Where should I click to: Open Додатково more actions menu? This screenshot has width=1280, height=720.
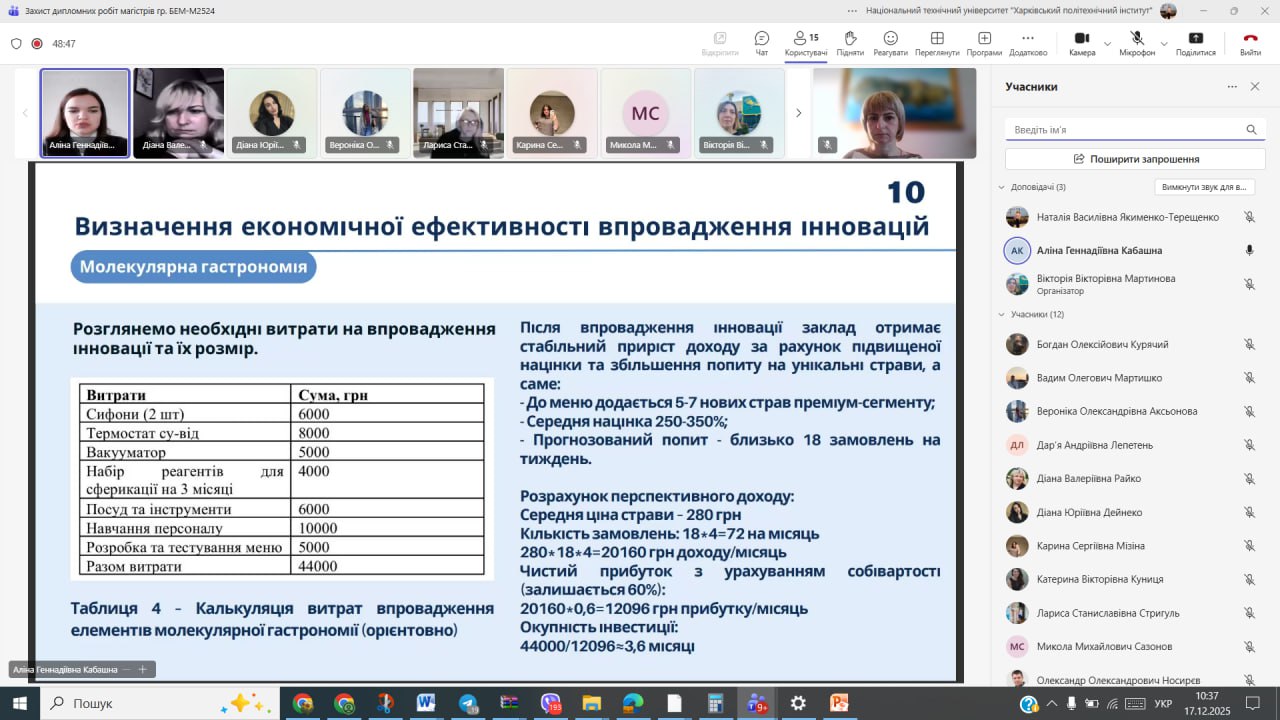[x=1027, y=43]
